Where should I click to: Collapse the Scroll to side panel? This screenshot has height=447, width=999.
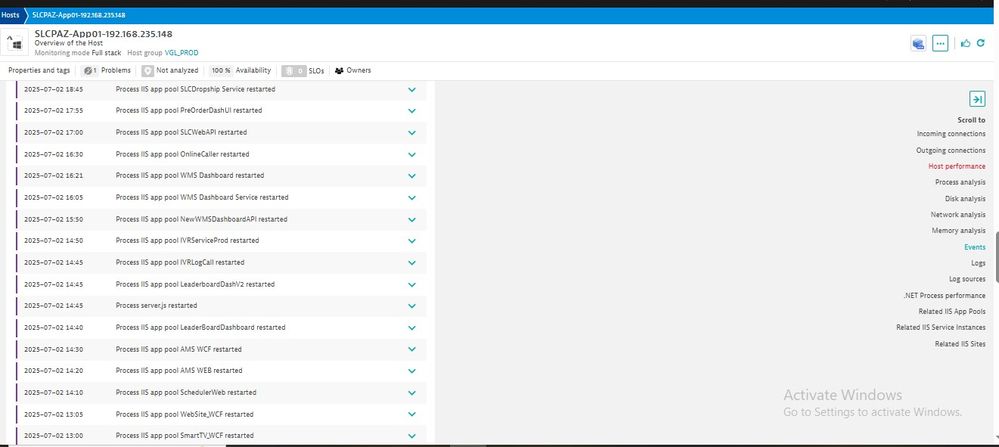(x=977, y=99)
